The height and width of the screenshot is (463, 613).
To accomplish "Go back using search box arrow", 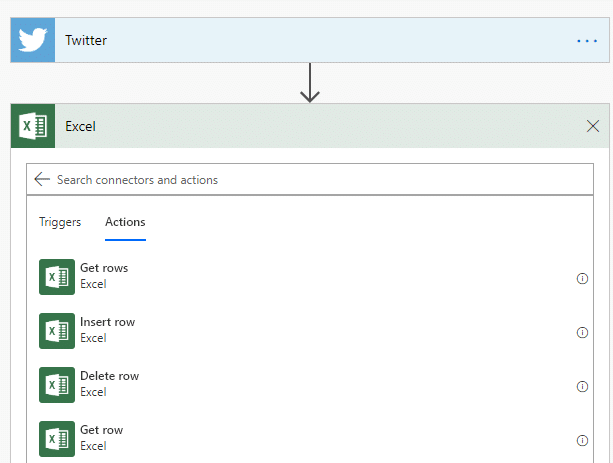I will coord(42,179).
